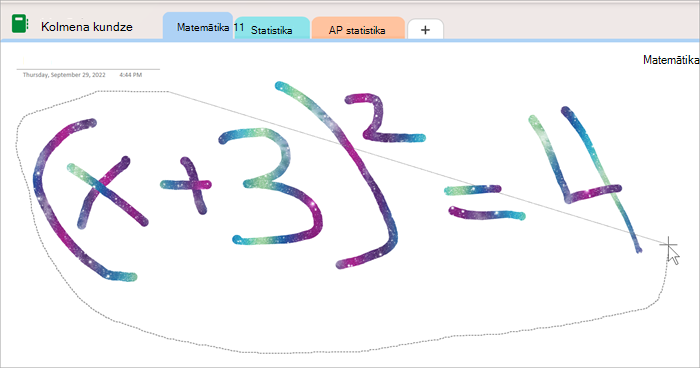Switch to the Statistika section tab

pyautogui.click(x=272, y=29)
